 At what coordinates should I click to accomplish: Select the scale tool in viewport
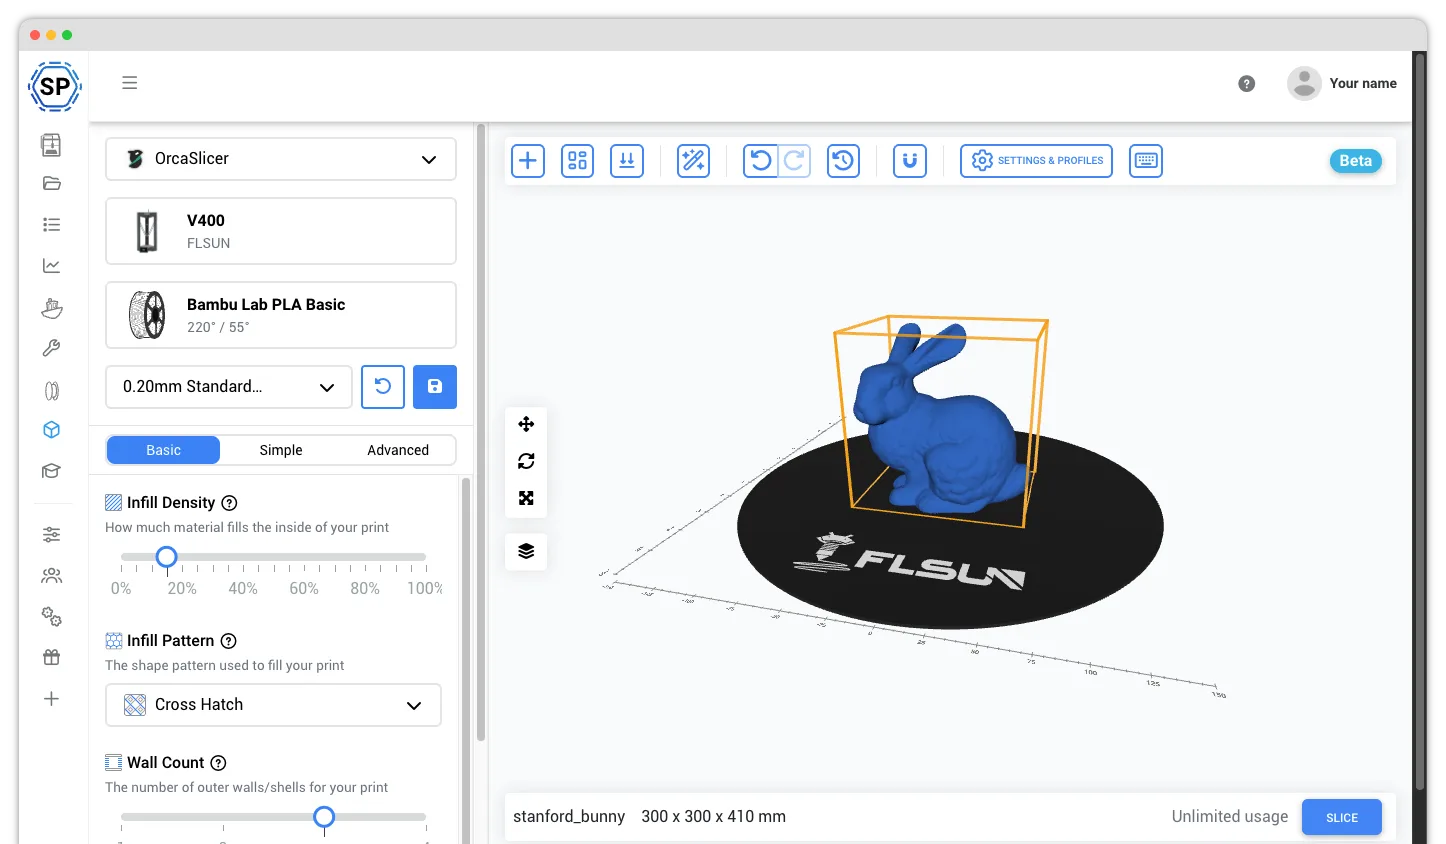pyautogui.click(x=526, y=498)
